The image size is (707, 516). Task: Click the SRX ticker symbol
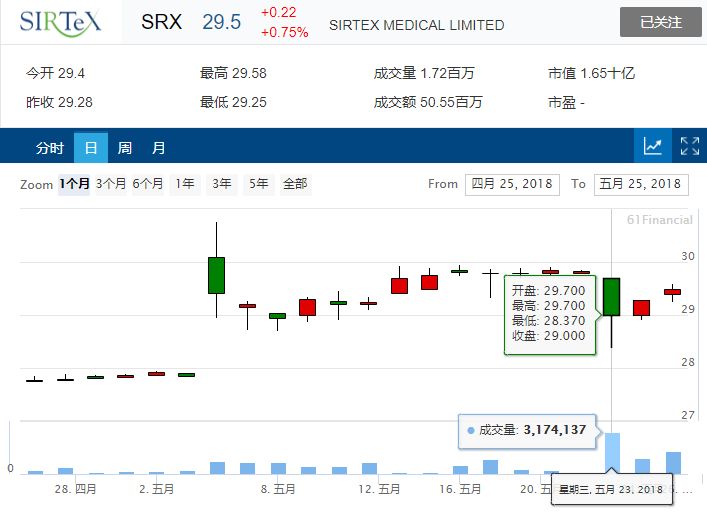(x=161, y=22)
